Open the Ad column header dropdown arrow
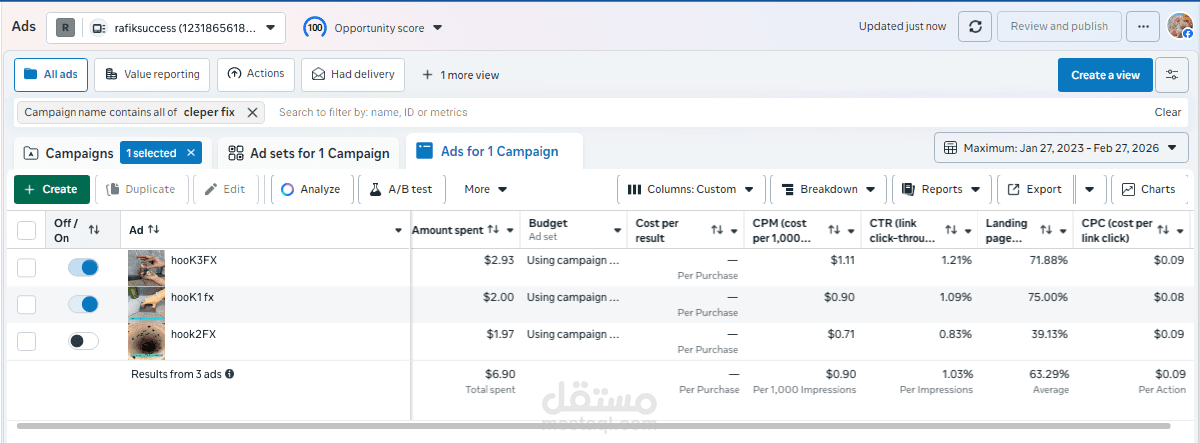Viewport: 1200px width, 443px height. (x=399, y=230)
